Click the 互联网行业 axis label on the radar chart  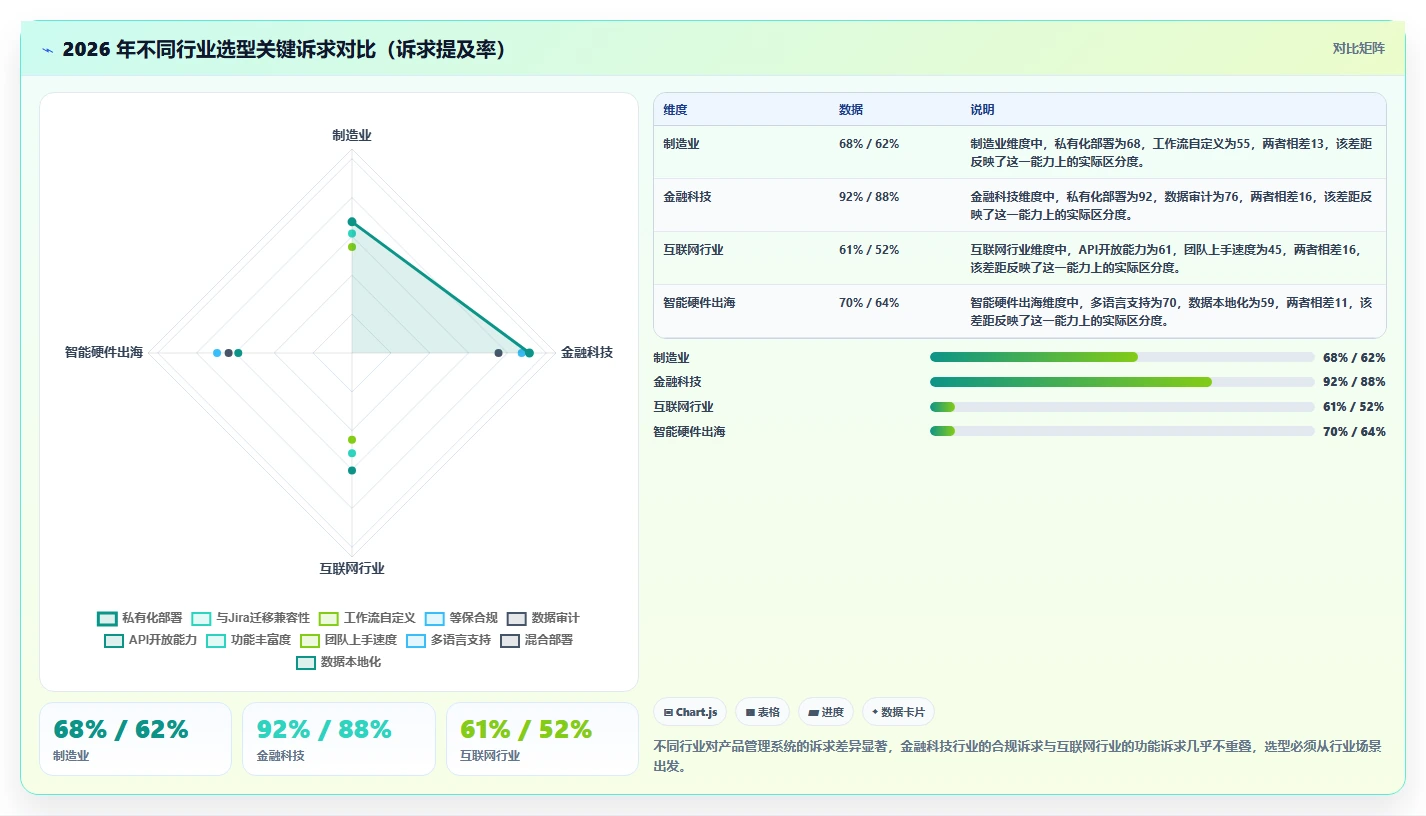352,568
